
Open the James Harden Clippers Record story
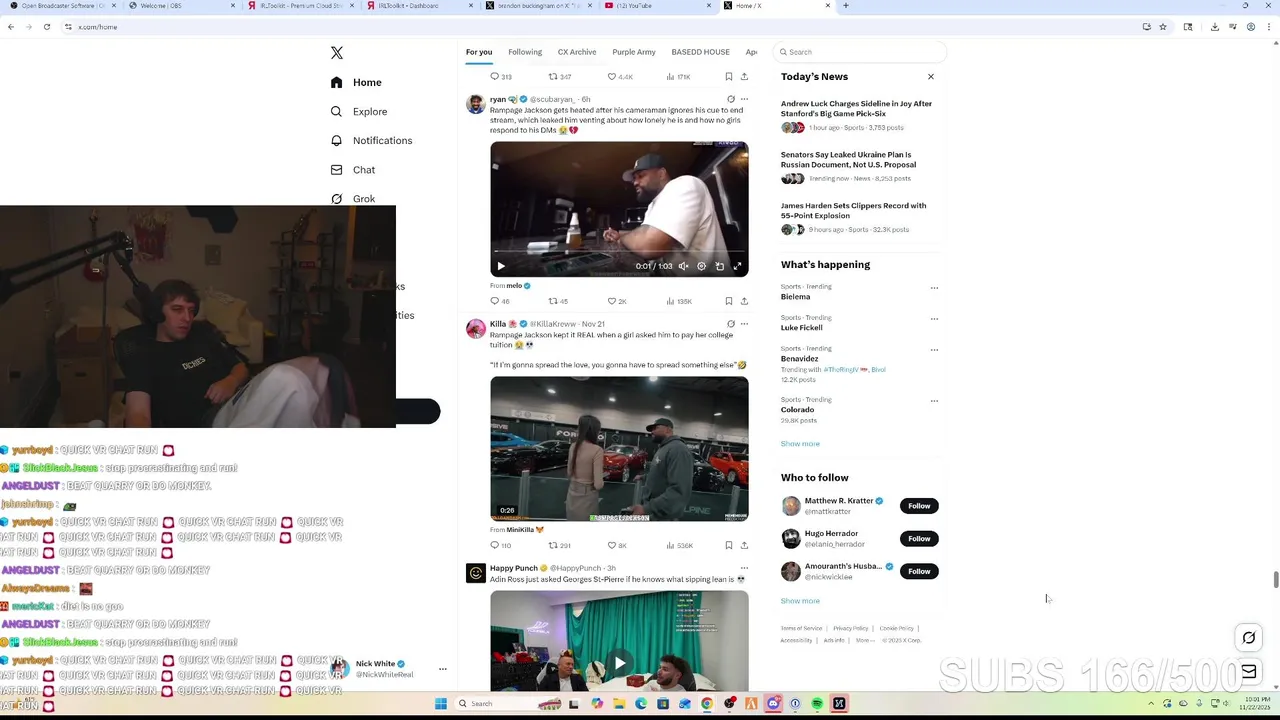tap(854, 210)
